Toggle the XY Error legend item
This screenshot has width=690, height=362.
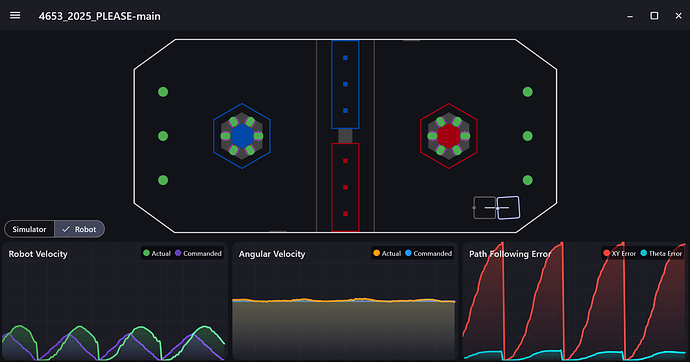point(620,253)
